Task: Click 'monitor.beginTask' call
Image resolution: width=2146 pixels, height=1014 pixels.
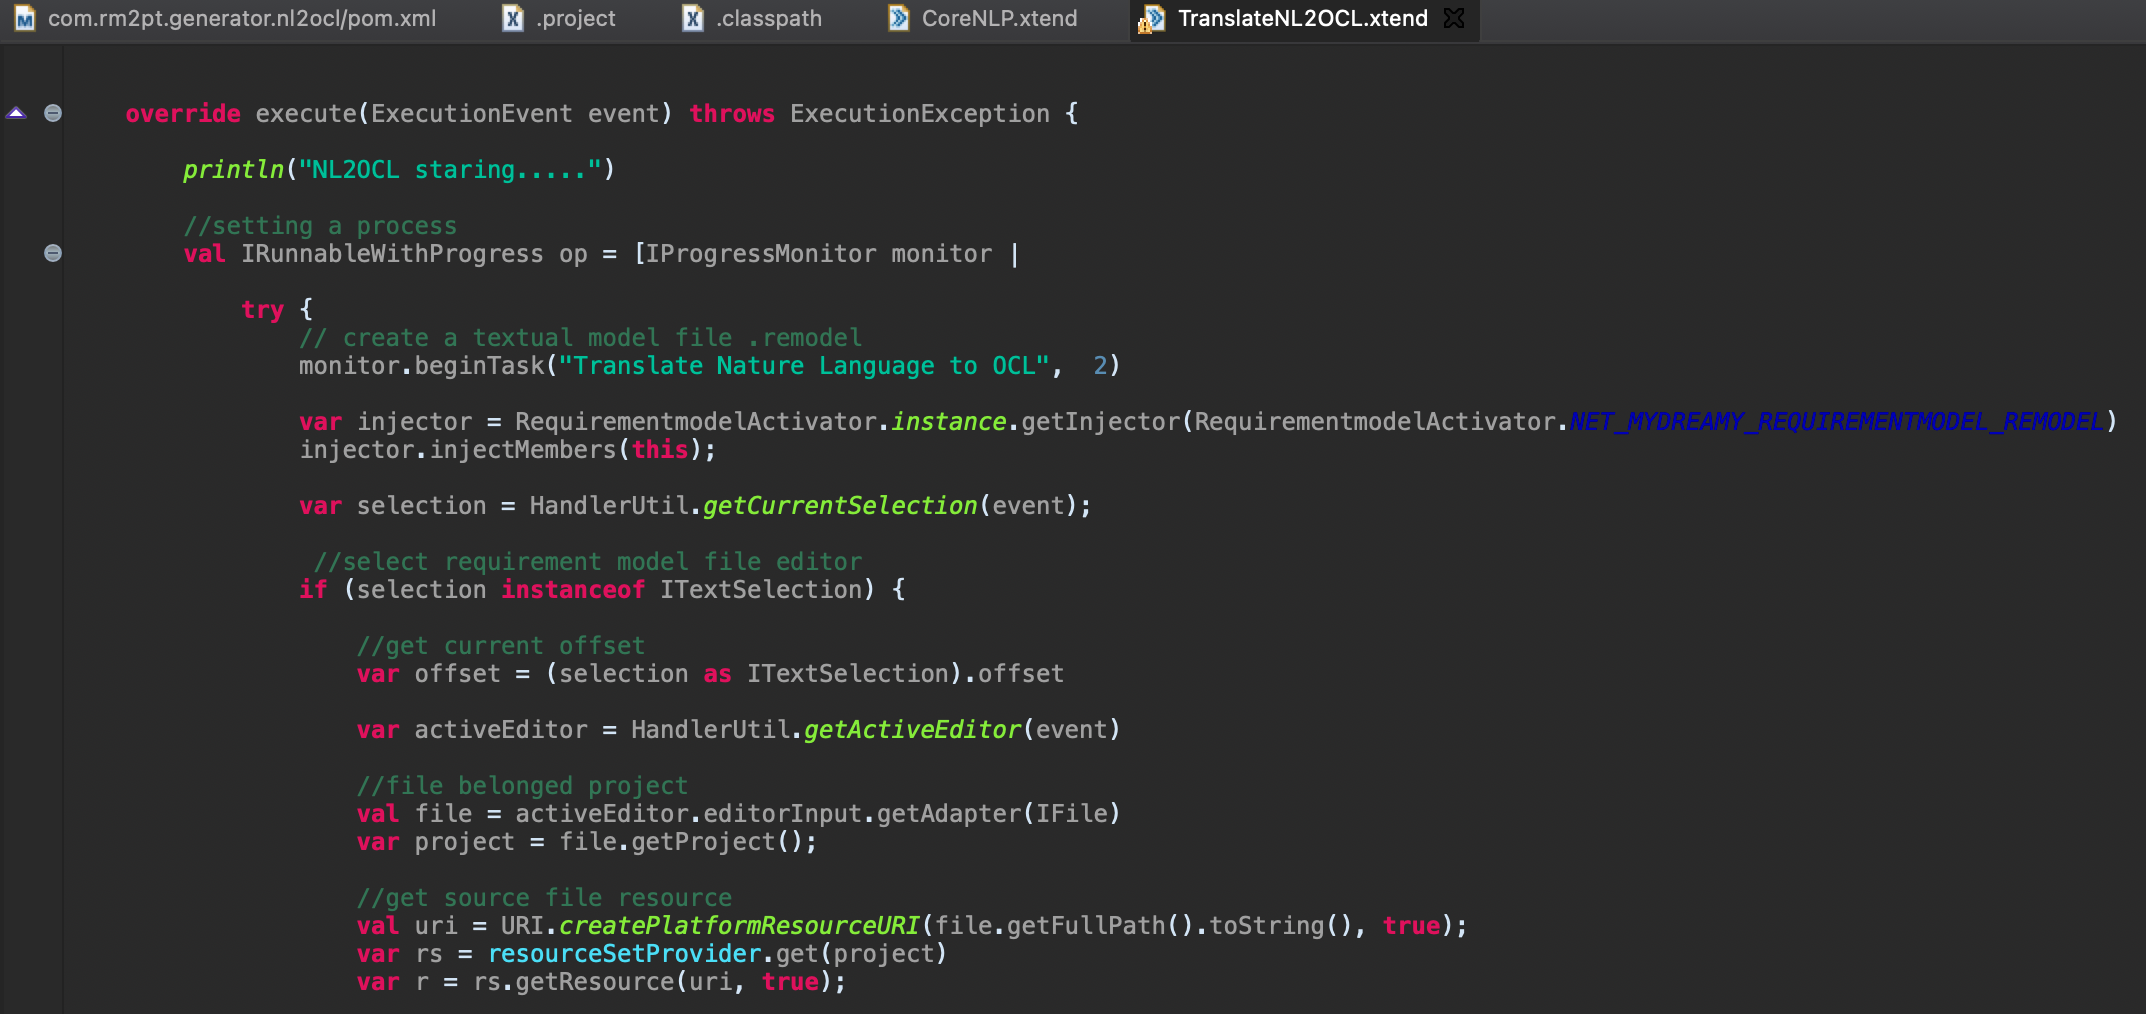Action: 421,366
